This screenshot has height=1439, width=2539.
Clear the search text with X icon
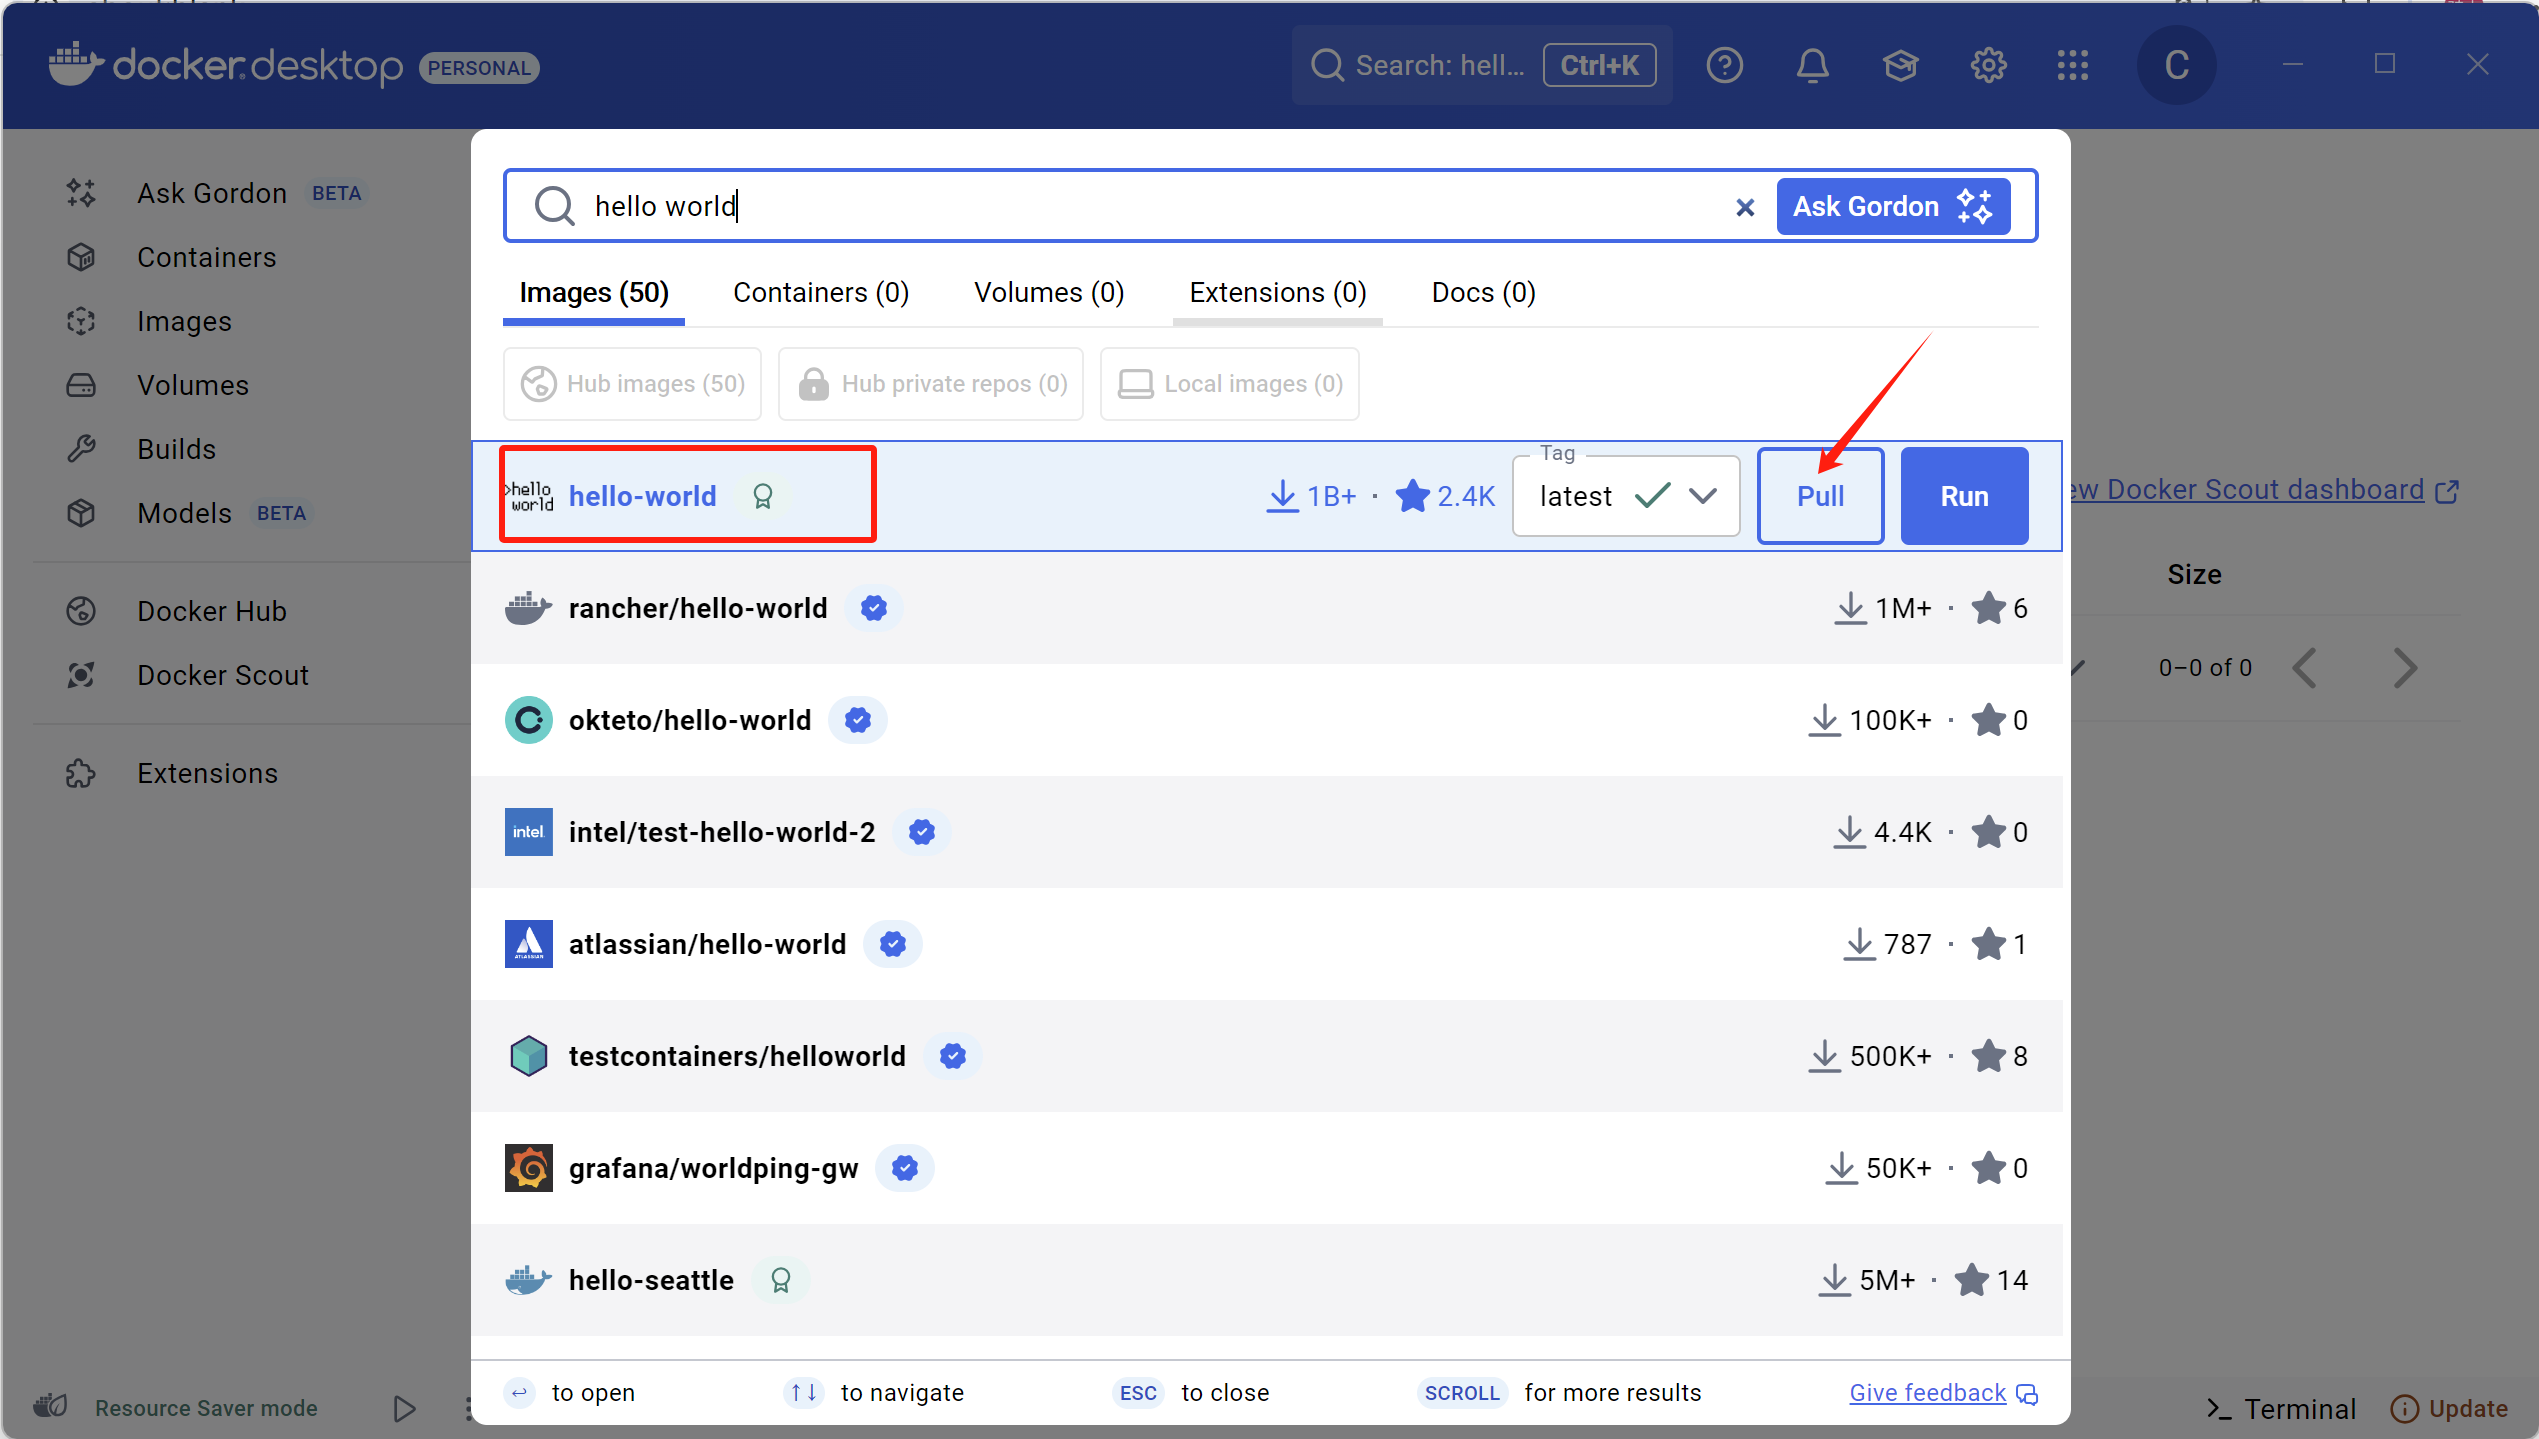click(1745, 207)
